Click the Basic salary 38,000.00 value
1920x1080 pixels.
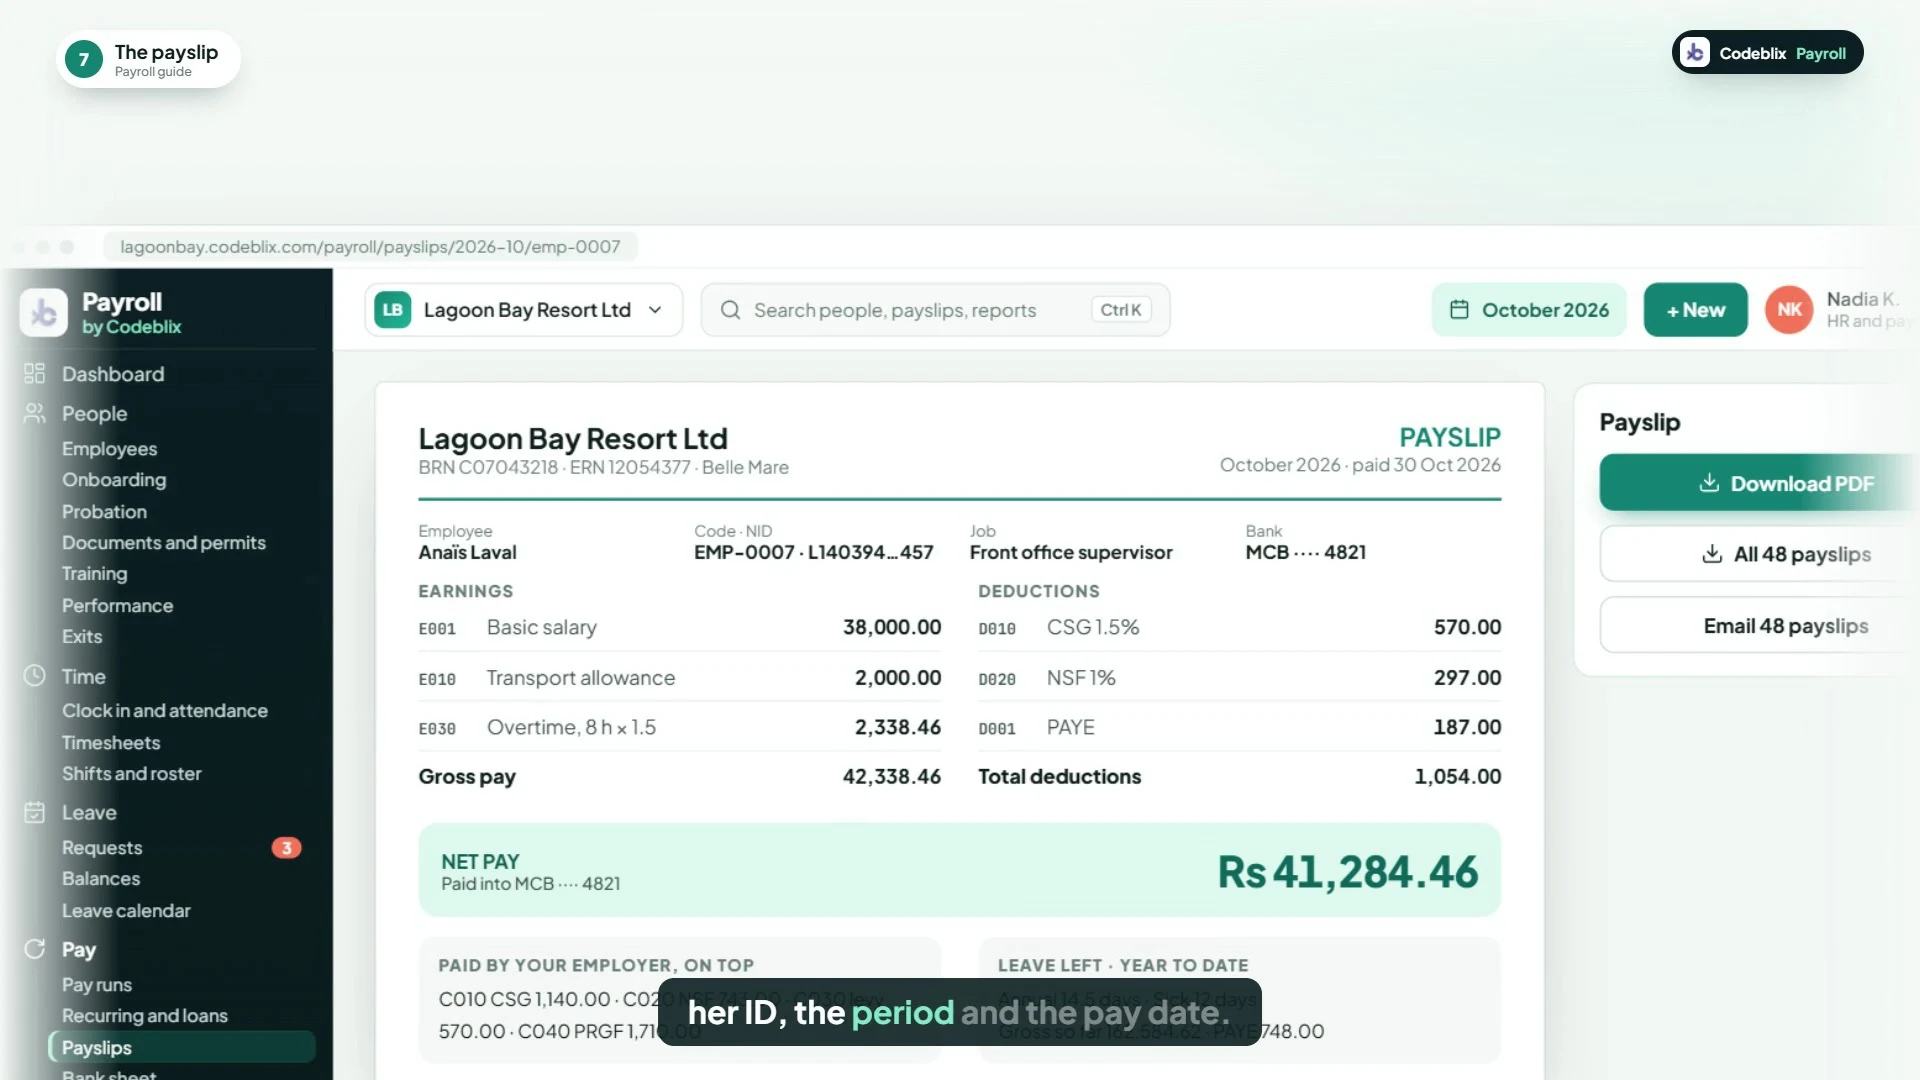892,627
